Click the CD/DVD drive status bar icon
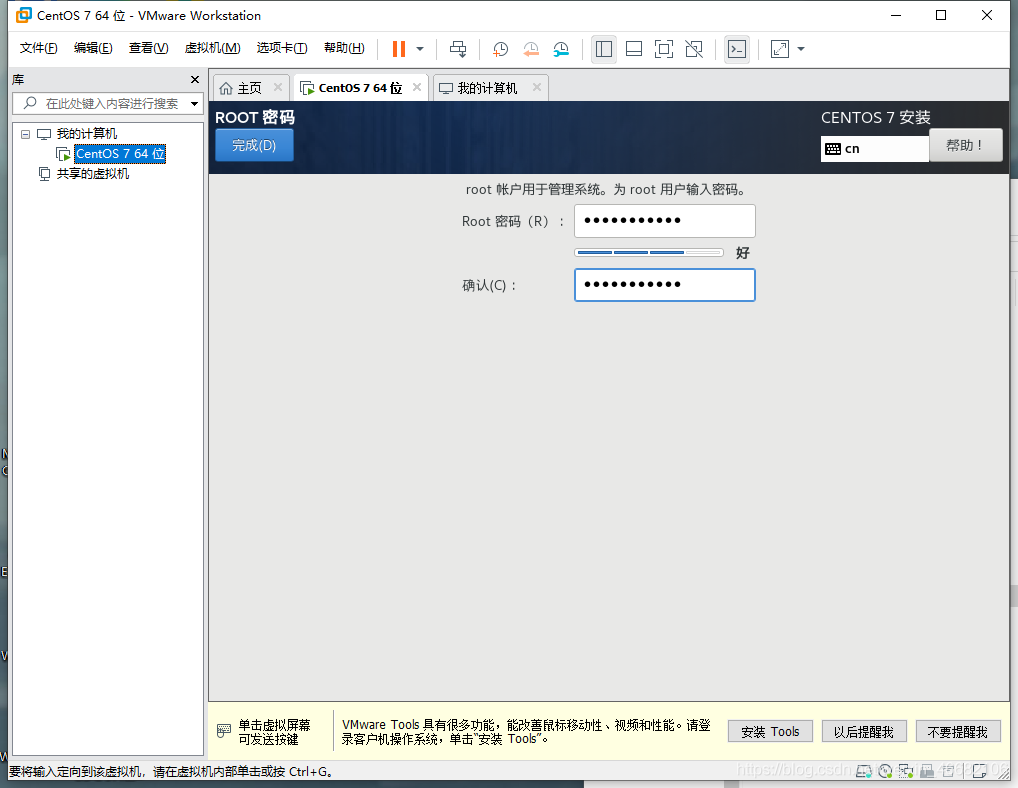Viewport: 1018px width, 788px height. pyautogui.click(x=885, y=771)
